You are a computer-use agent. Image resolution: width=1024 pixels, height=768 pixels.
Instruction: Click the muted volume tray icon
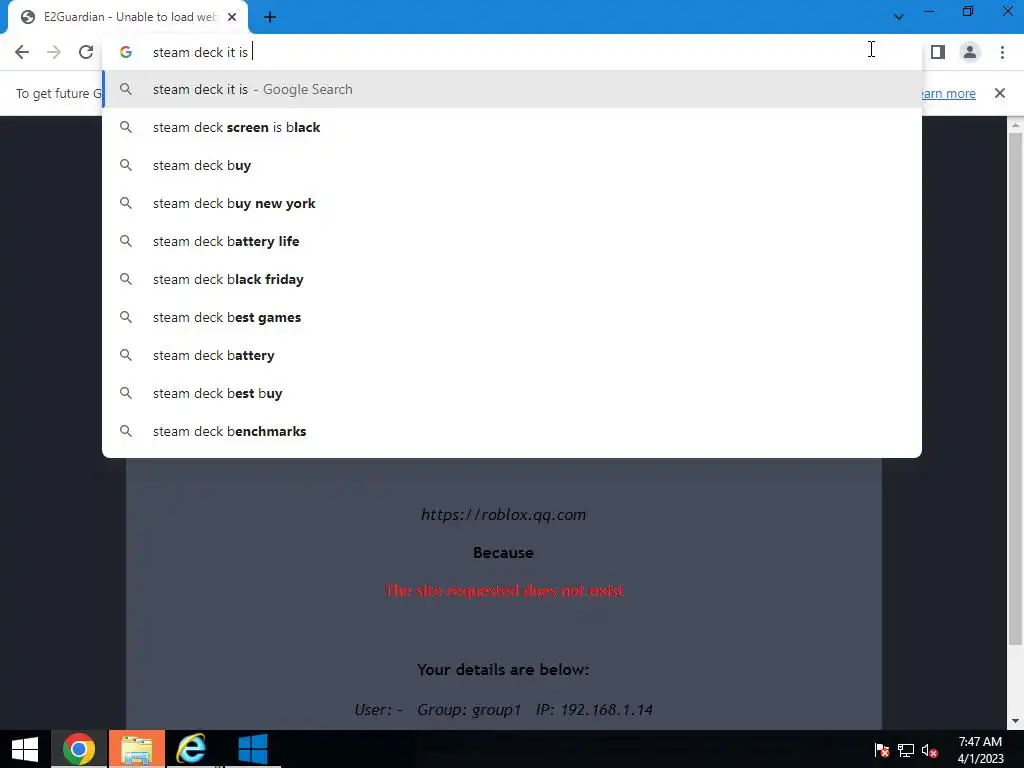point(929,750)
